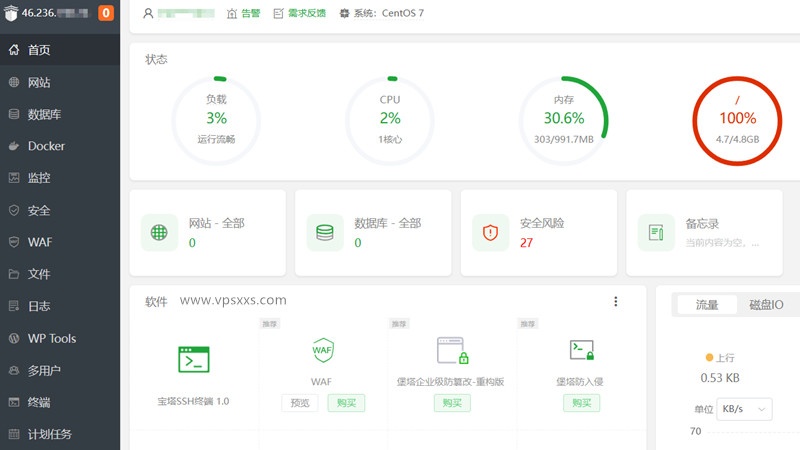The height and width of the screenshot is (450, 800).
Task: Buy the 堡塔企业级防篡改 plugin
Action: coord(452,403)
